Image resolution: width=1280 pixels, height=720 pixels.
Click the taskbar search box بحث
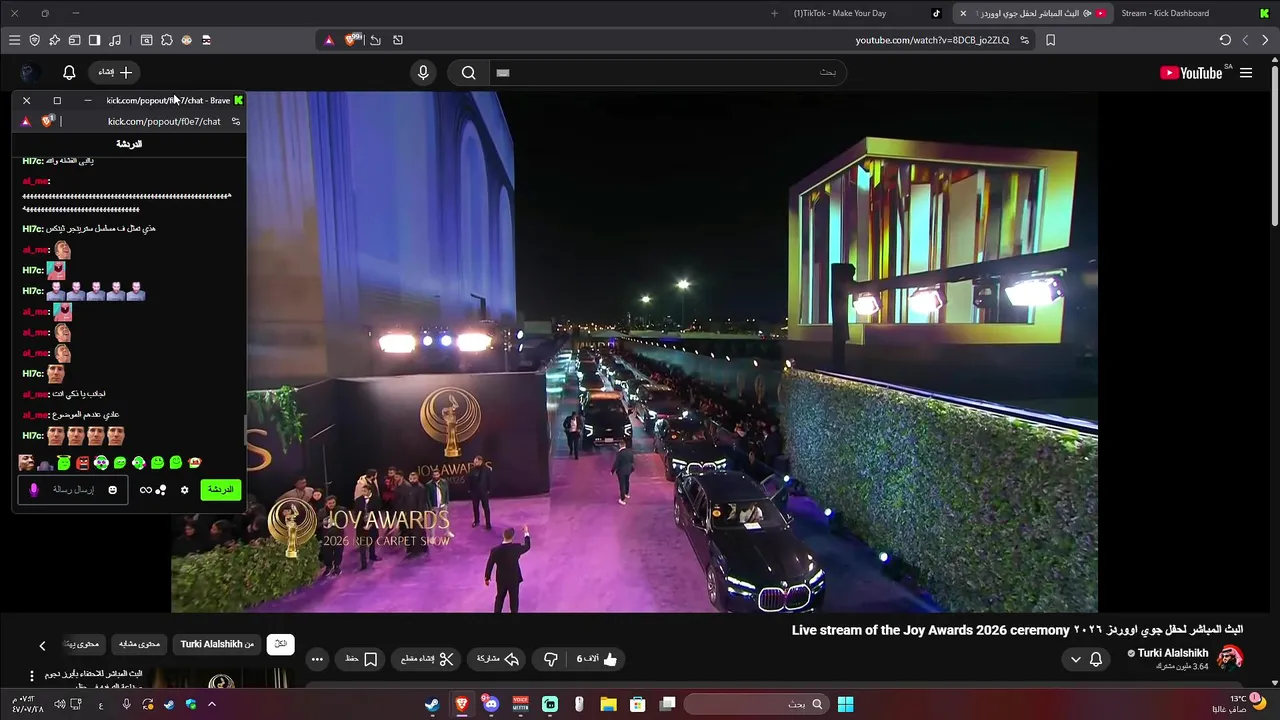point(757,704)
